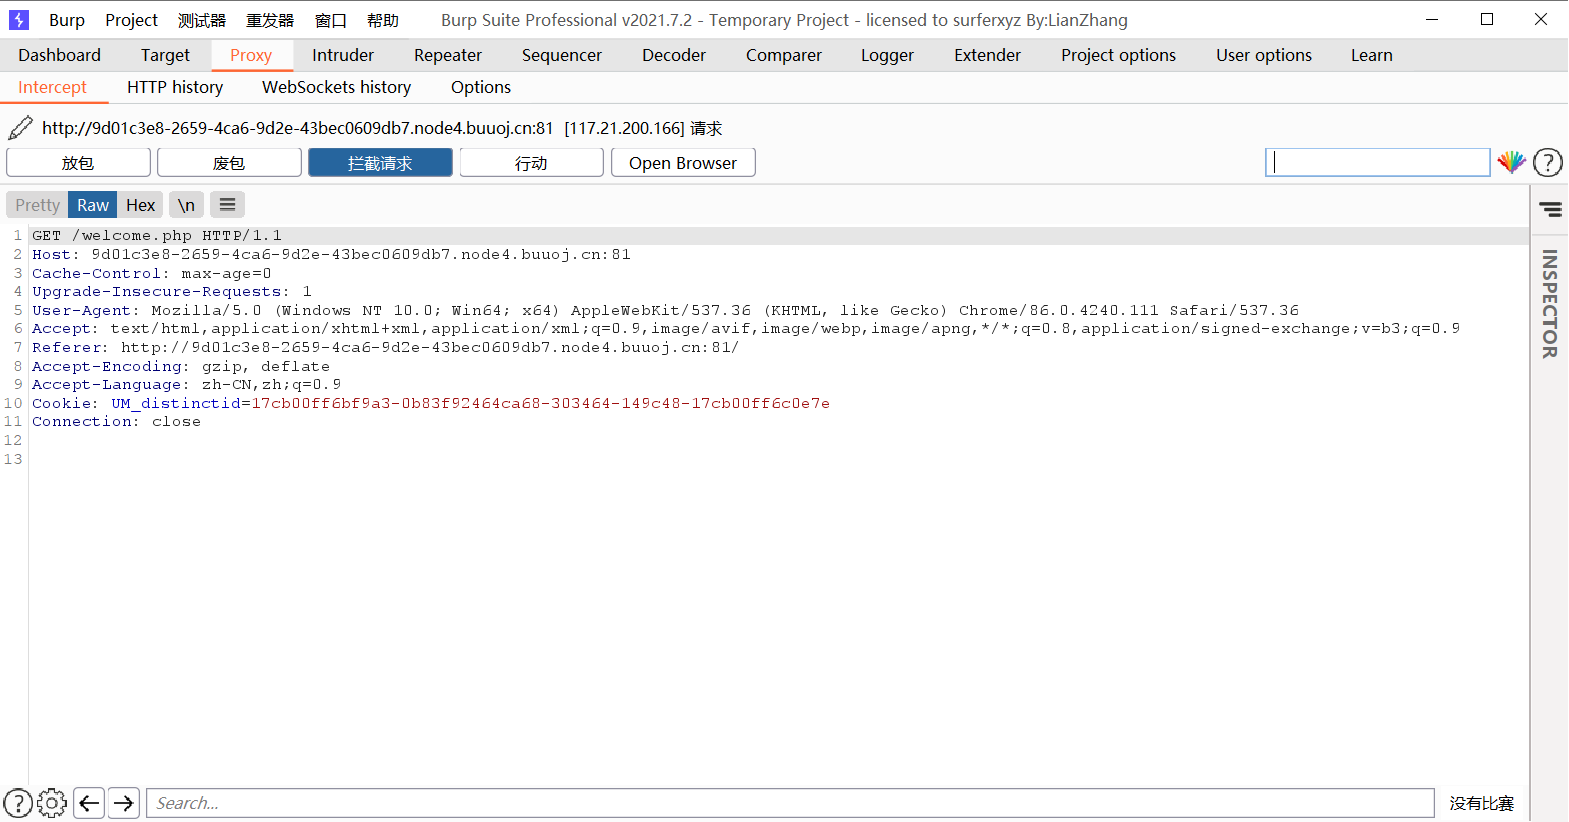Switch to the Logger tab
The height and width of the screenshot is (822, 1569).
888,55
